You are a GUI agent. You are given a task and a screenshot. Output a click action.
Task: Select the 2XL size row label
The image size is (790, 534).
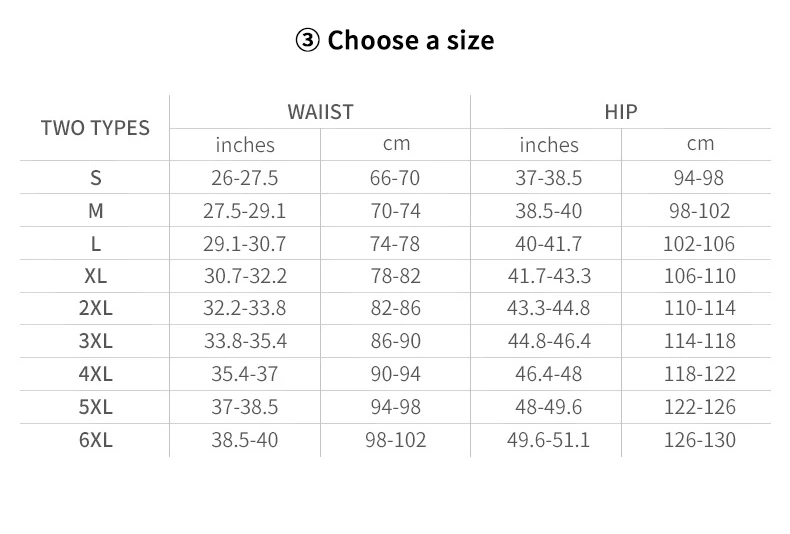[x=96, y=308]
